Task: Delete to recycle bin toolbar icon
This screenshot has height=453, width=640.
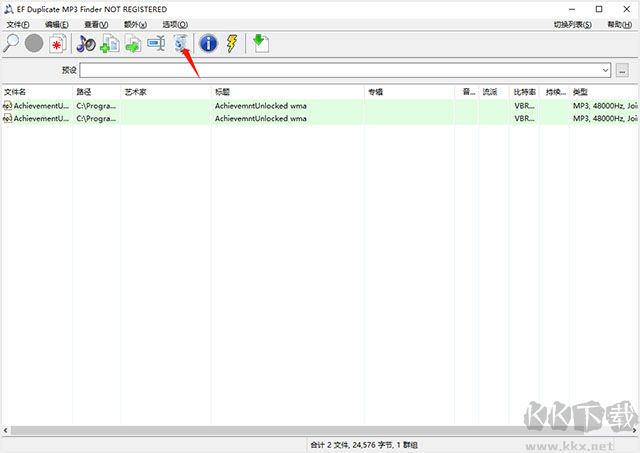Action: (180, 43)
